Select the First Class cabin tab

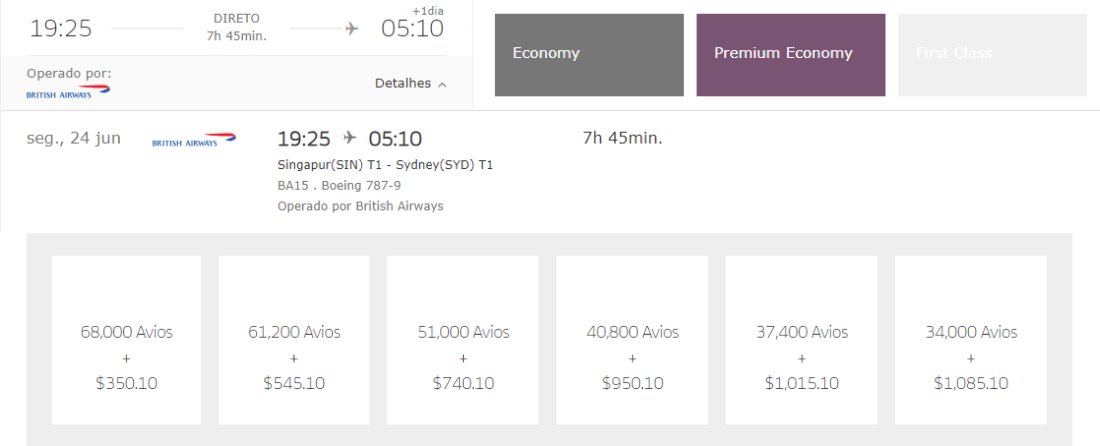tap(993, 55)
